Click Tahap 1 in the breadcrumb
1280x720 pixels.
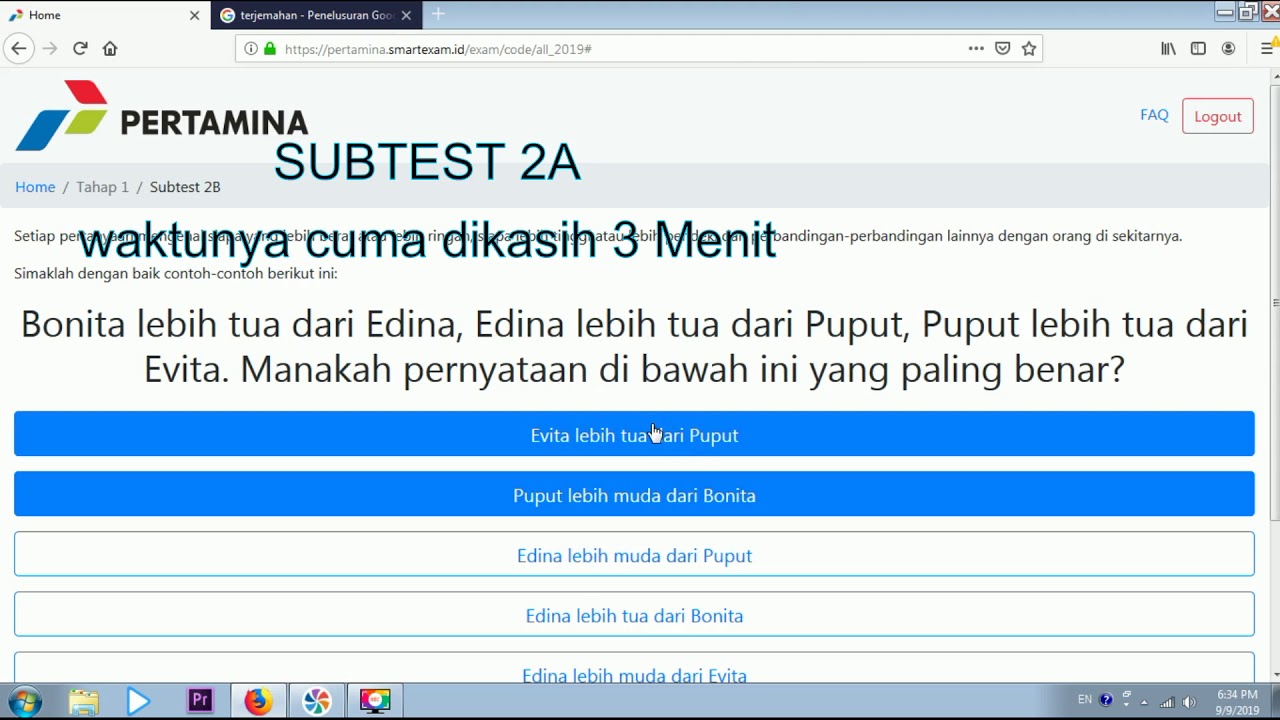point(102,187)
